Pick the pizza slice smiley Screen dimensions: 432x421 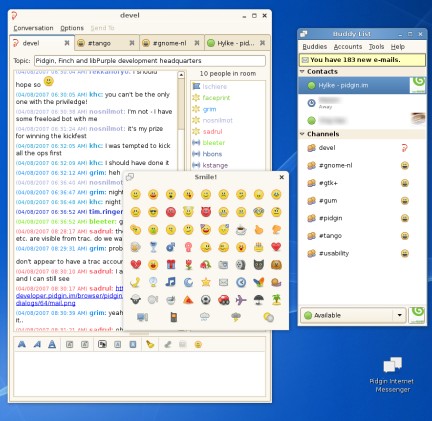(188, 300)
